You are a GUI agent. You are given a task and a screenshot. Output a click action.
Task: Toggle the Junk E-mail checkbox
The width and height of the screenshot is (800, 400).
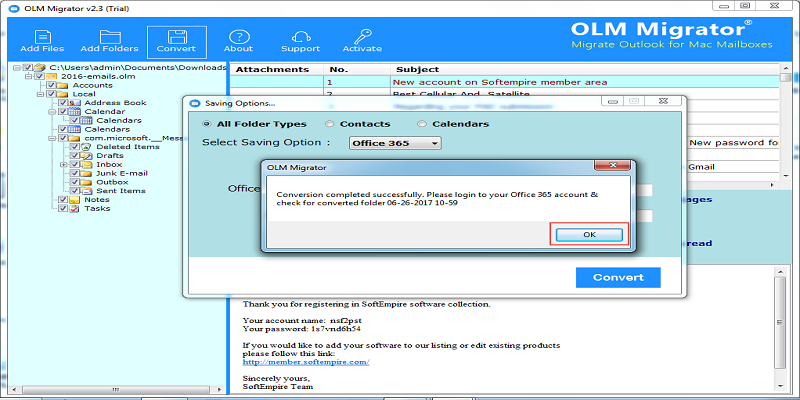75,173
